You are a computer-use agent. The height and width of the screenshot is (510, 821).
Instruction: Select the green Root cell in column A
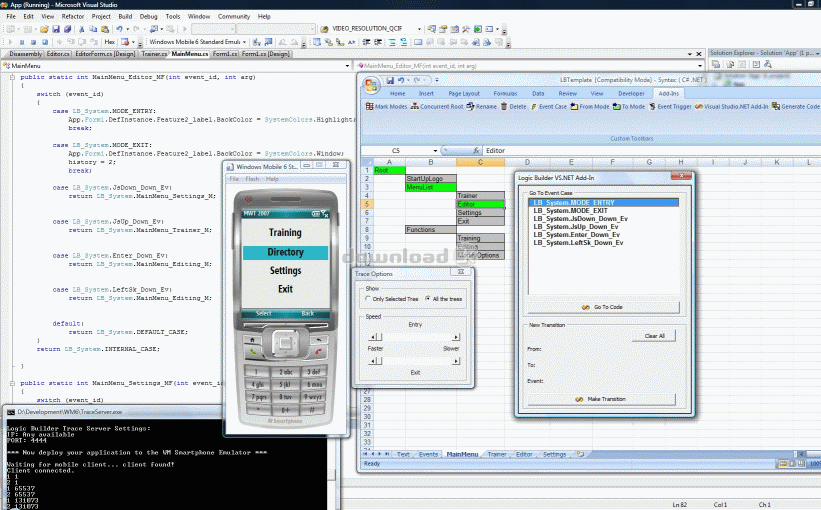coord(389,170)
